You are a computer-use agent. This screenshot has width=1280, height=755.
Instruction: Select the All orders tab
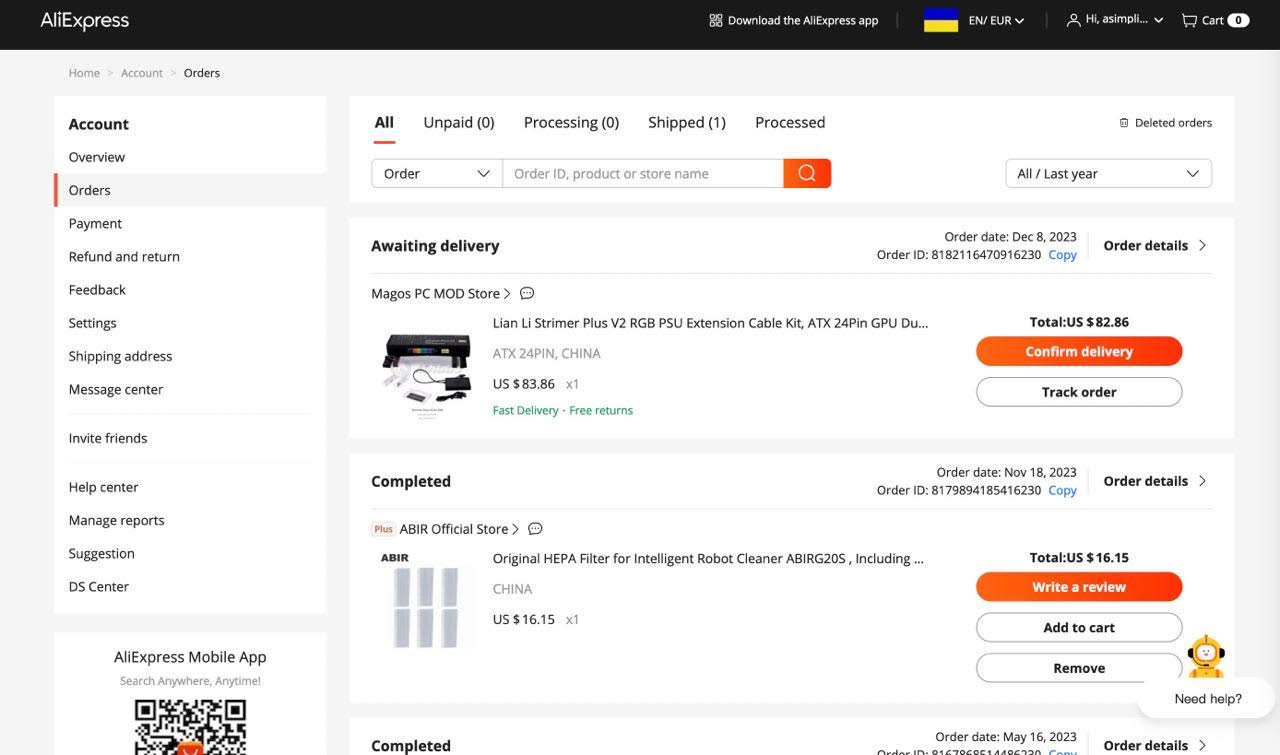point(384,123)
